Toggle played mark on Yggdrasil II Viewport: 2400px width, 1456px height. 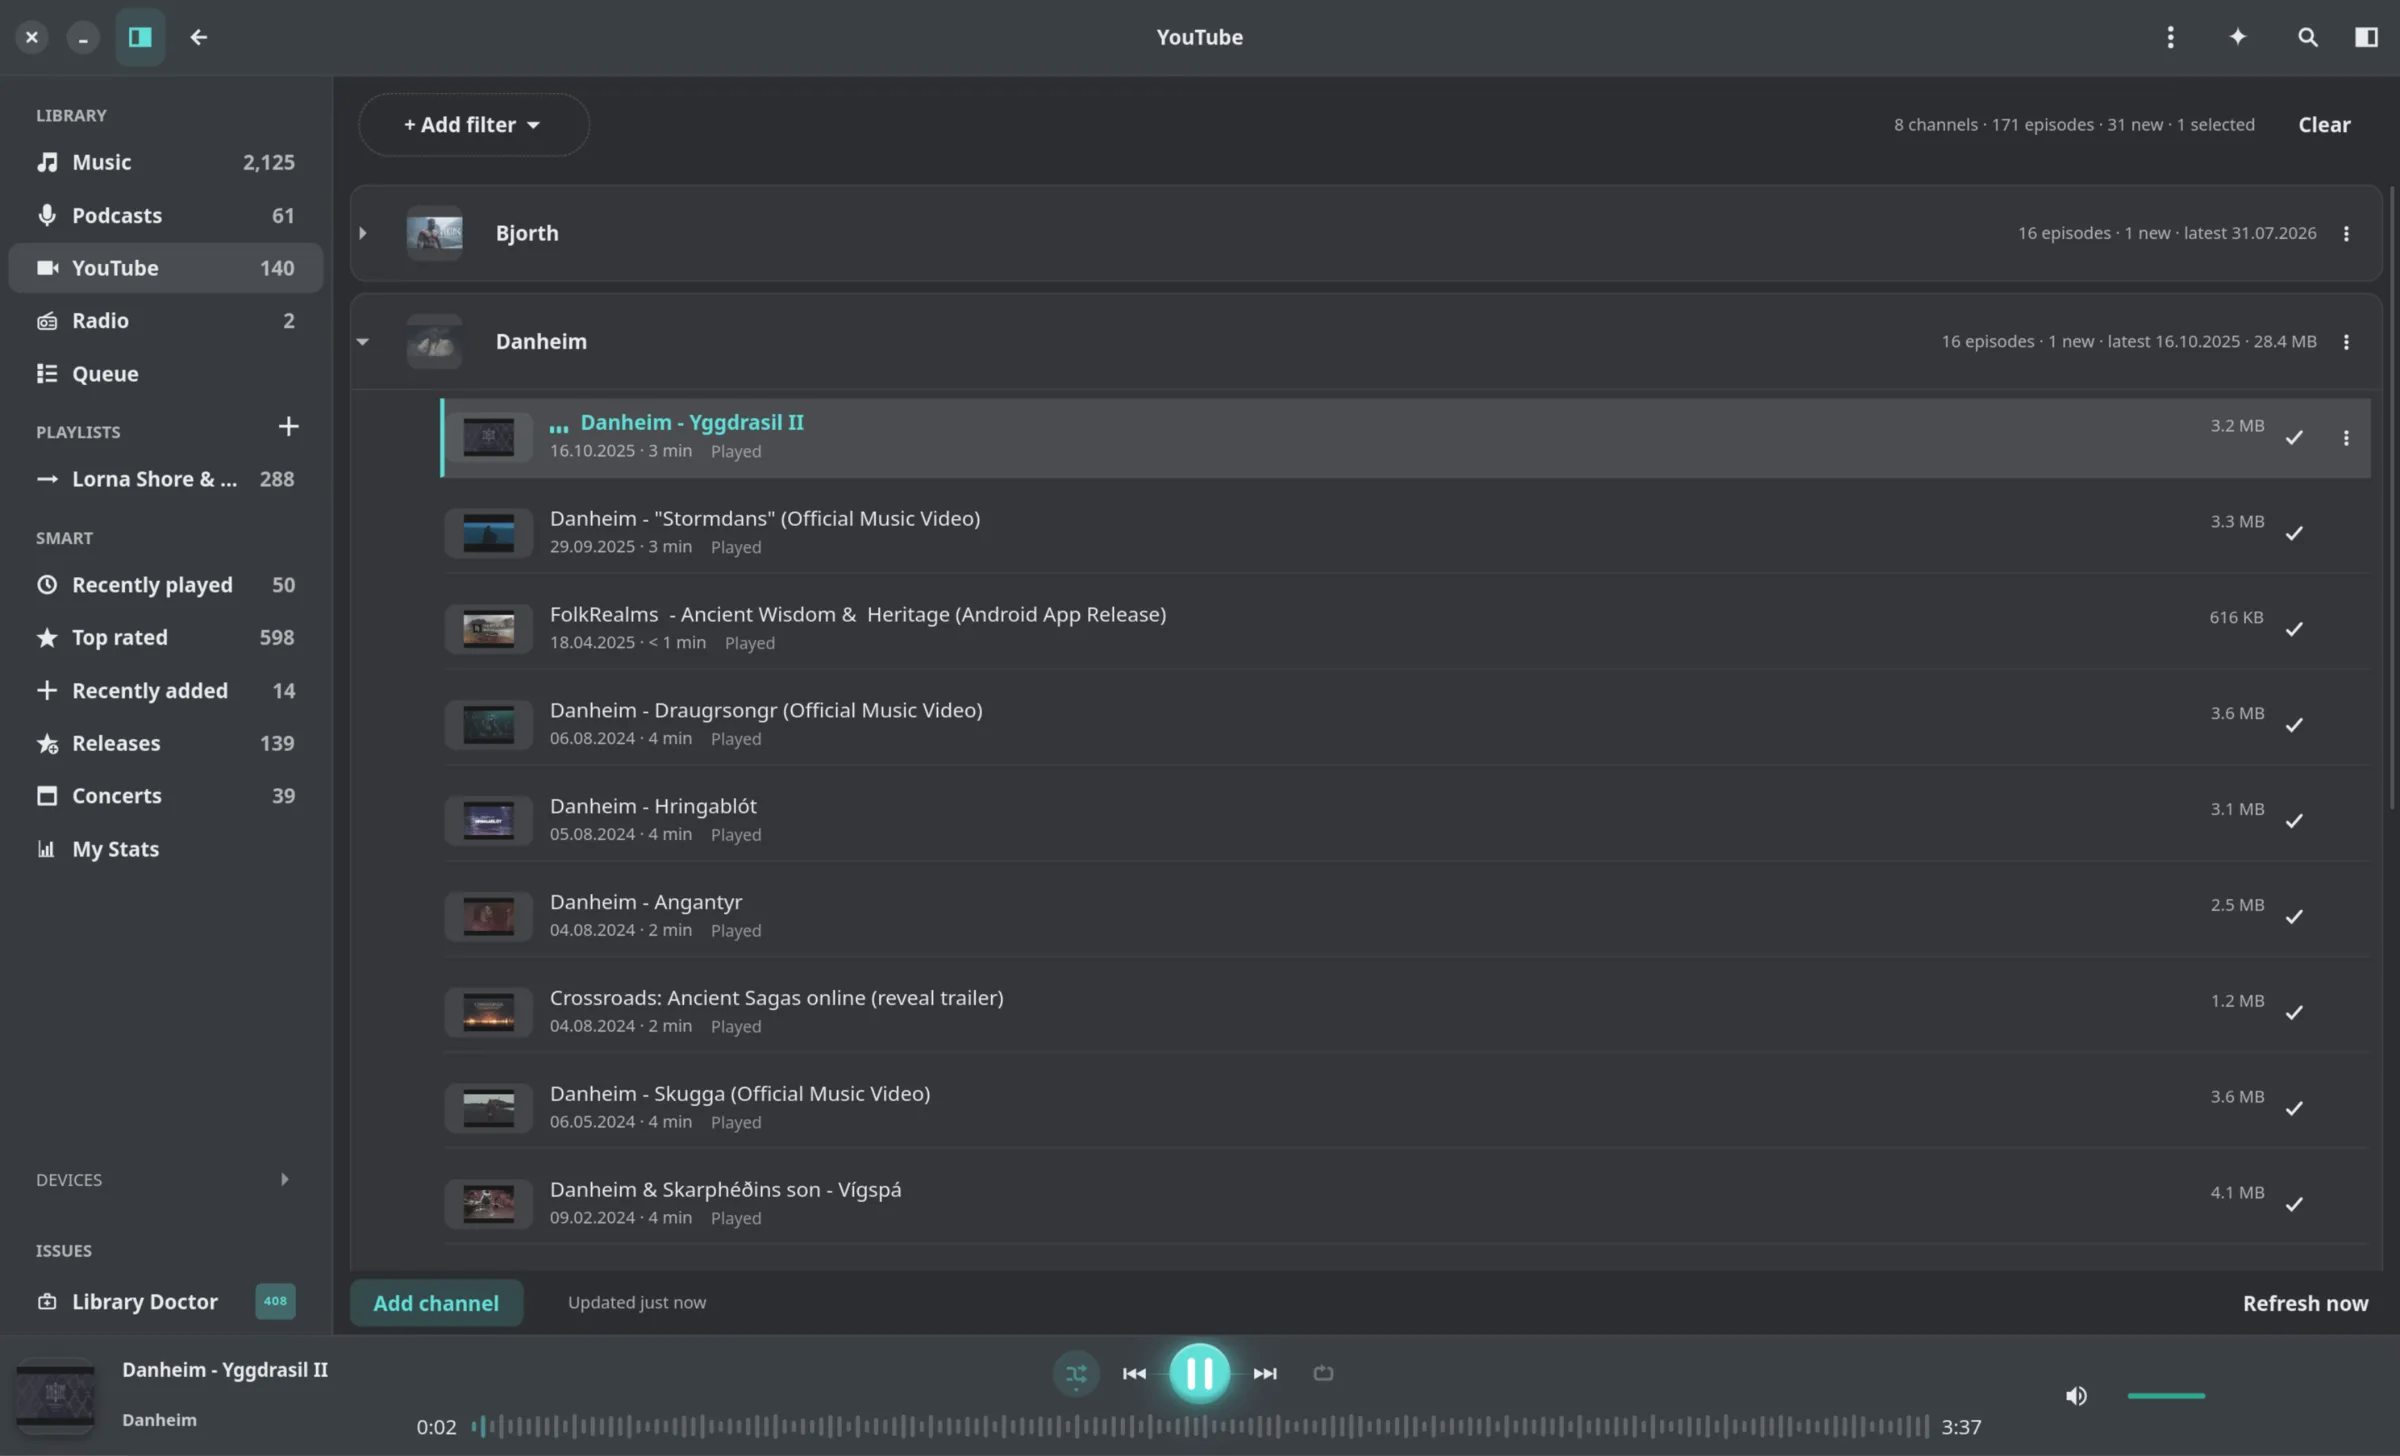pos(2294,438)
